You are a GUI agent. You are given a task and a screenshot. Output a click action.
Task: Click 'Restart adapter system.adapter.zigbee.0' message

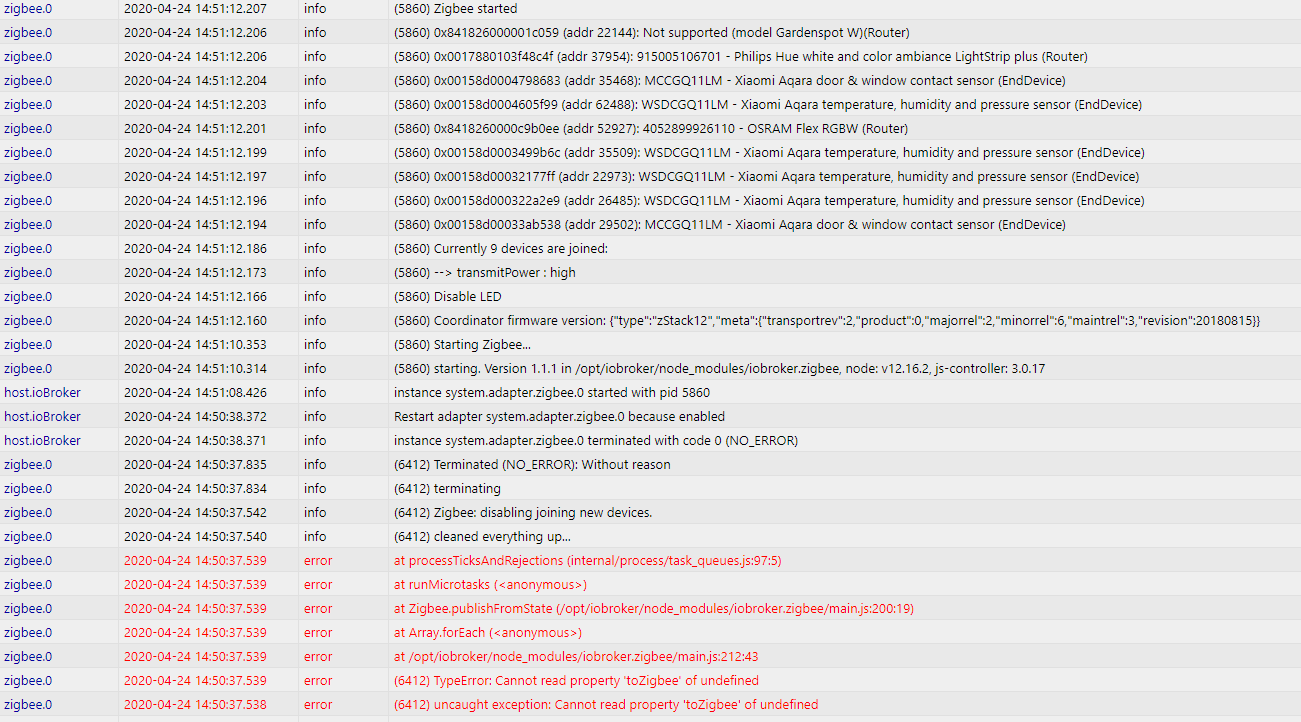[559, 417]
